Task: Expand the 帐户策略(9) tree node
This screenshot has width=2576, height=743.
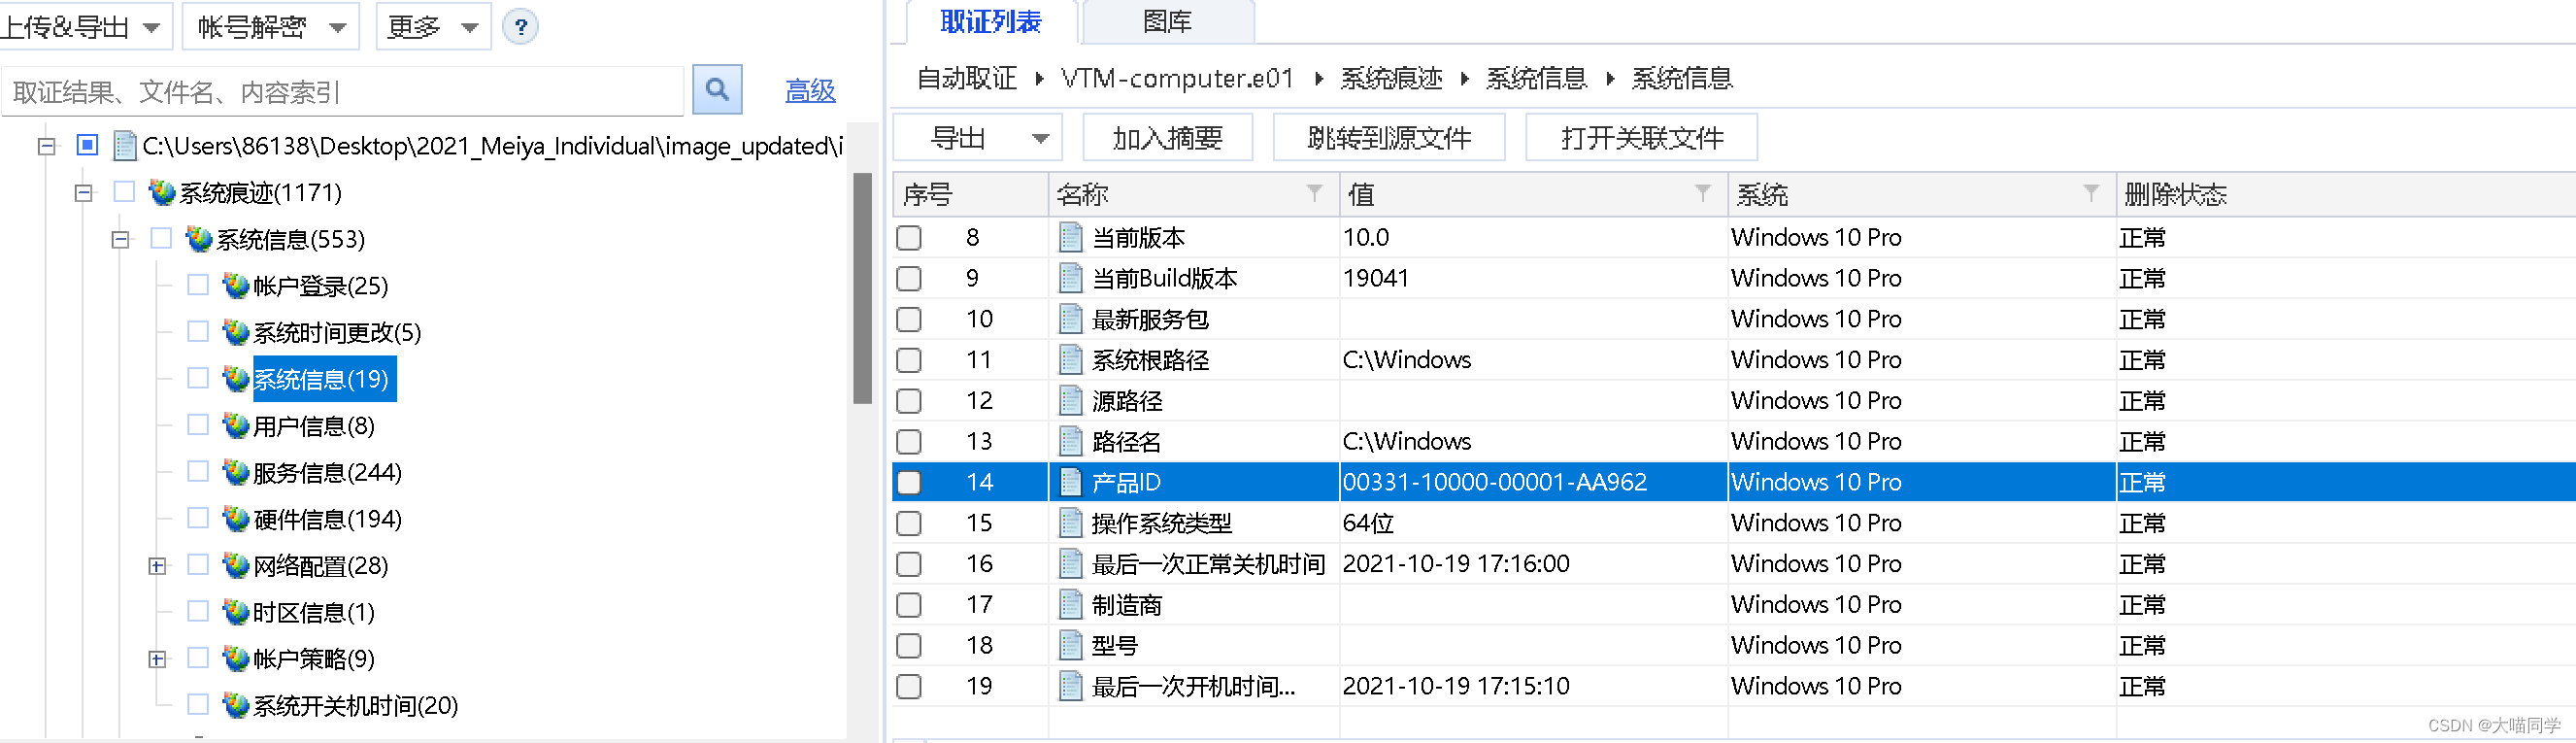Action: (x=157, y=659)
